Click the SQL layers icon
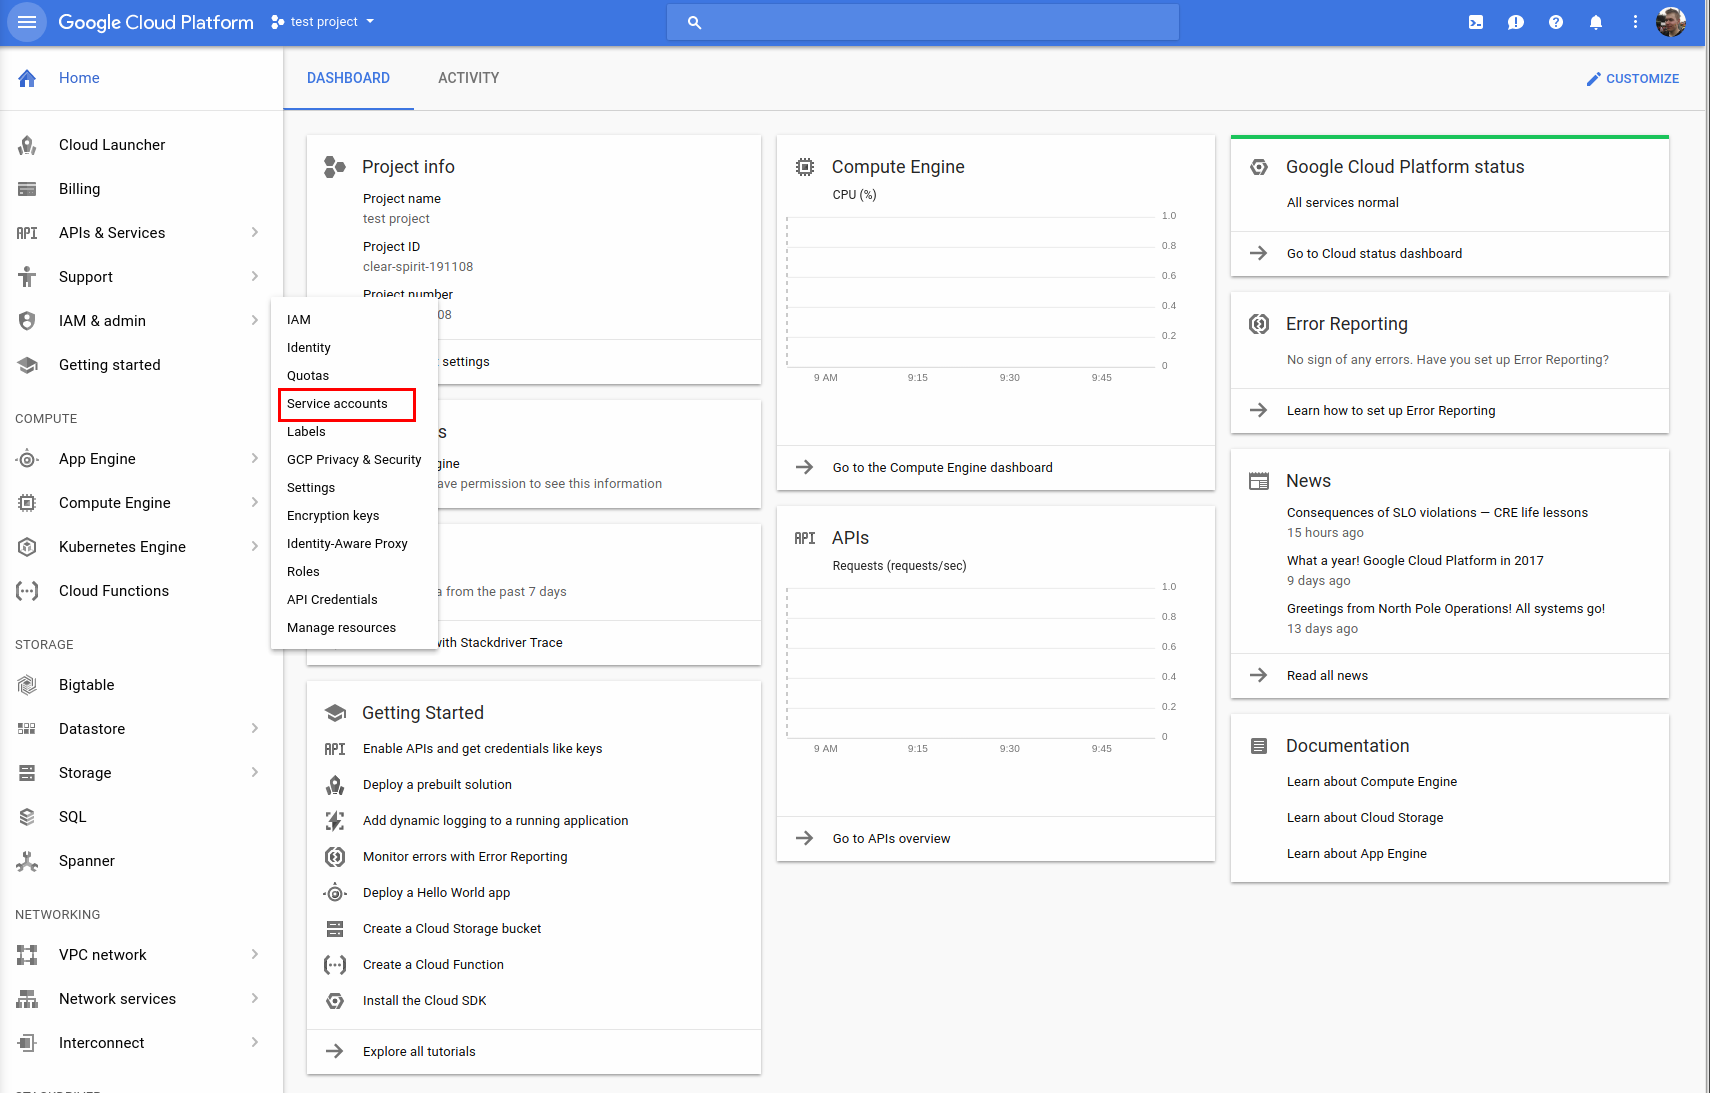Image resolution: width=1710 pixels, height=1093 pixels. click(27, 817)
